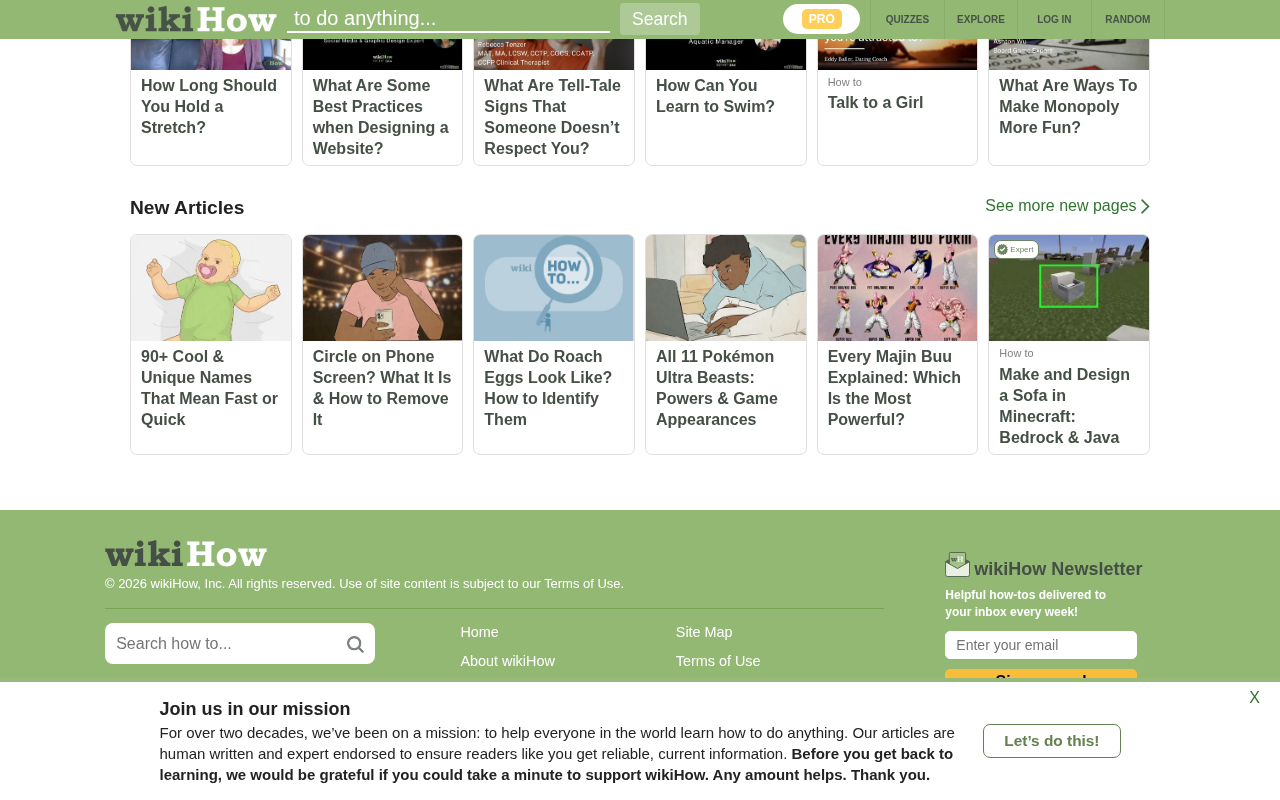
Task: Open the Every Majin Buu Explained article image
Action: [897, 288]
